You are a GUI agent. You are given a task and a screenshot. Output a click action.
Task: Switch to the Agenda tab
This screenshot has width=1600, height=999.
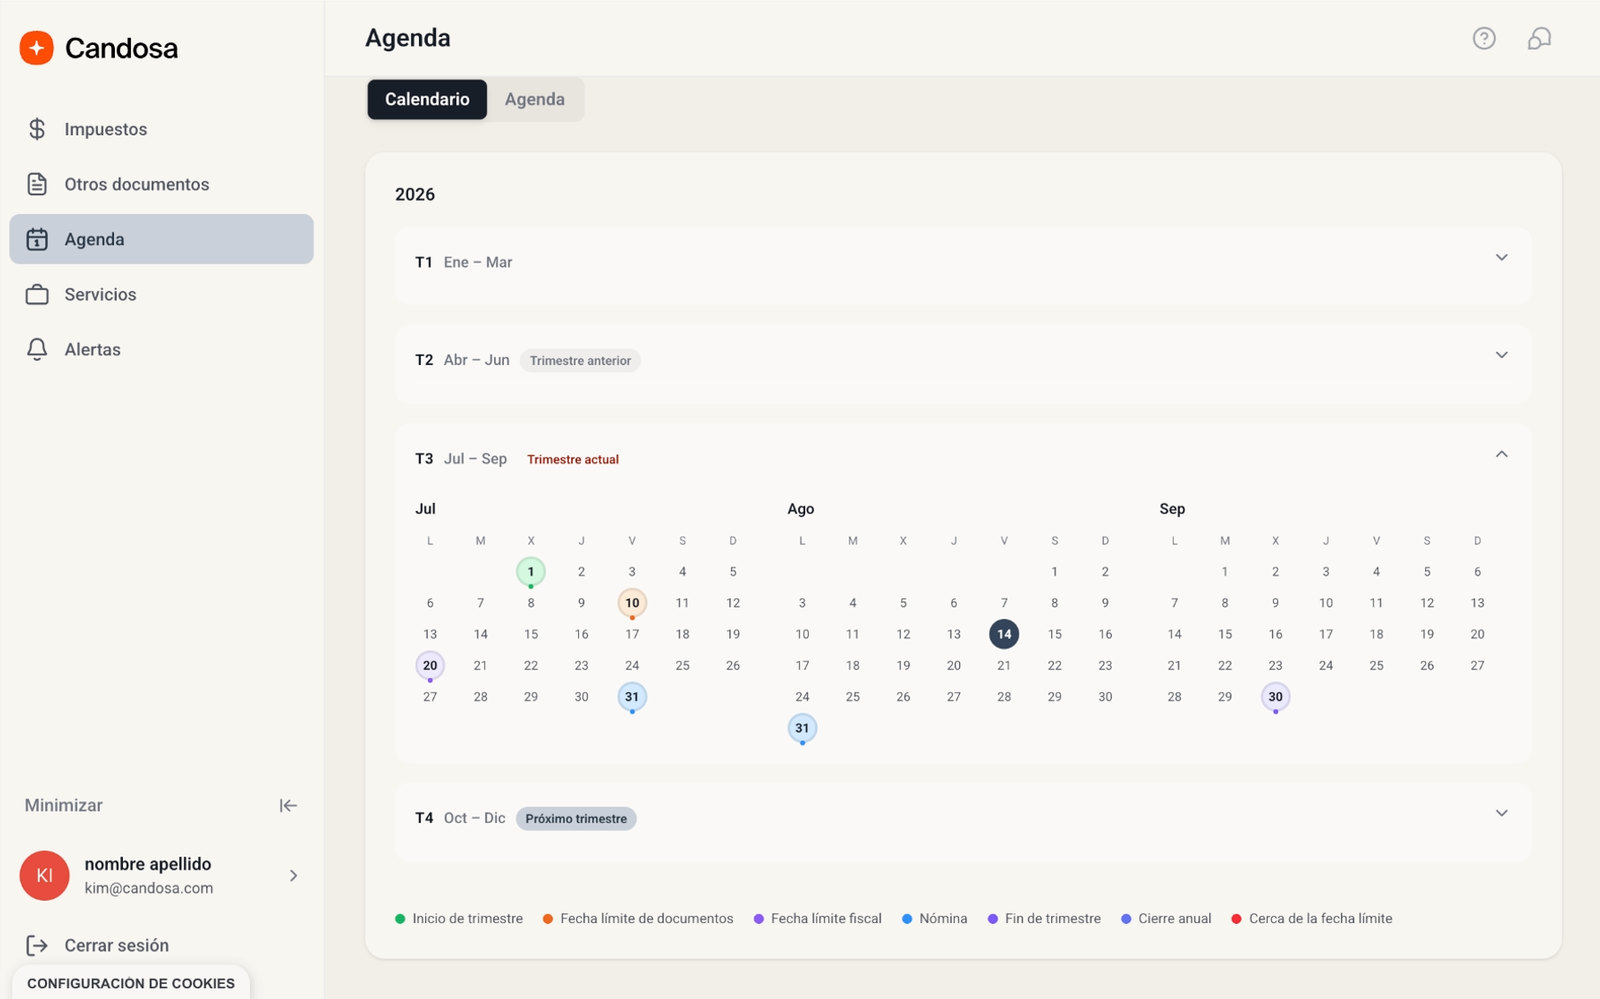click(535, 99)
